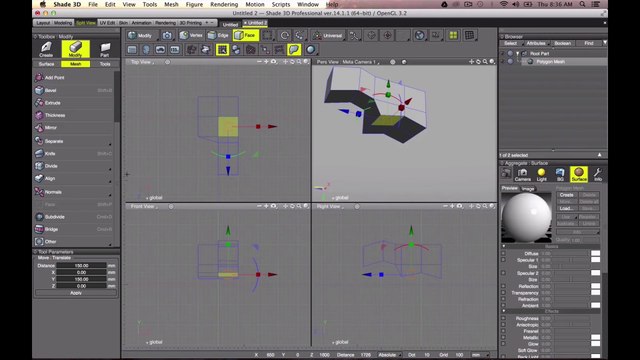Expand the Other tool submenu
The height and width of the screenshot is (360, 640).
[110, 244]
